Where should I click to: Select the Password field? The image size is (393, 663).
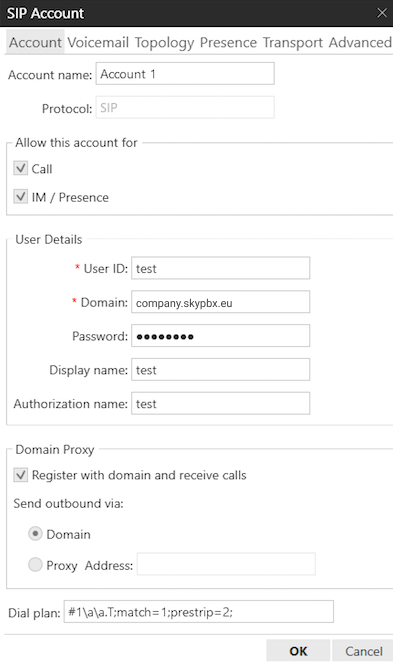tap(220, 336)
